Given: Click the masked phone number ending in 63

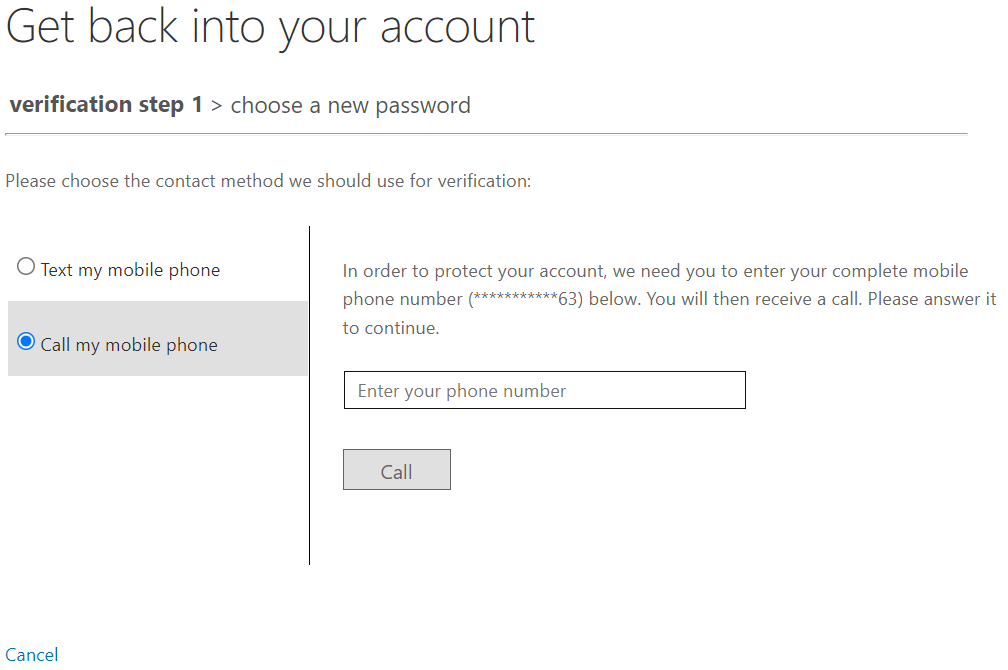Looking at the screenshot, I should tap(526, 300).
